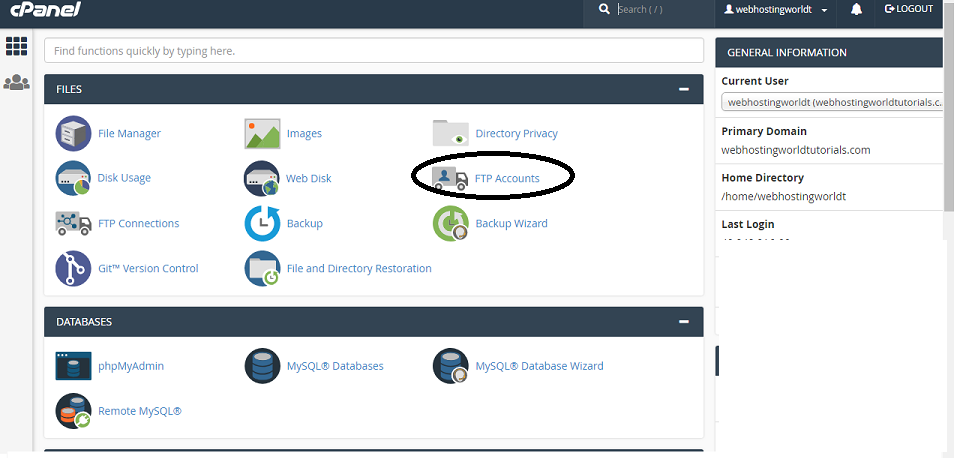Click the Directory Privacy link
The height and width of the screenshot is (458, 954).
[517, 133]
